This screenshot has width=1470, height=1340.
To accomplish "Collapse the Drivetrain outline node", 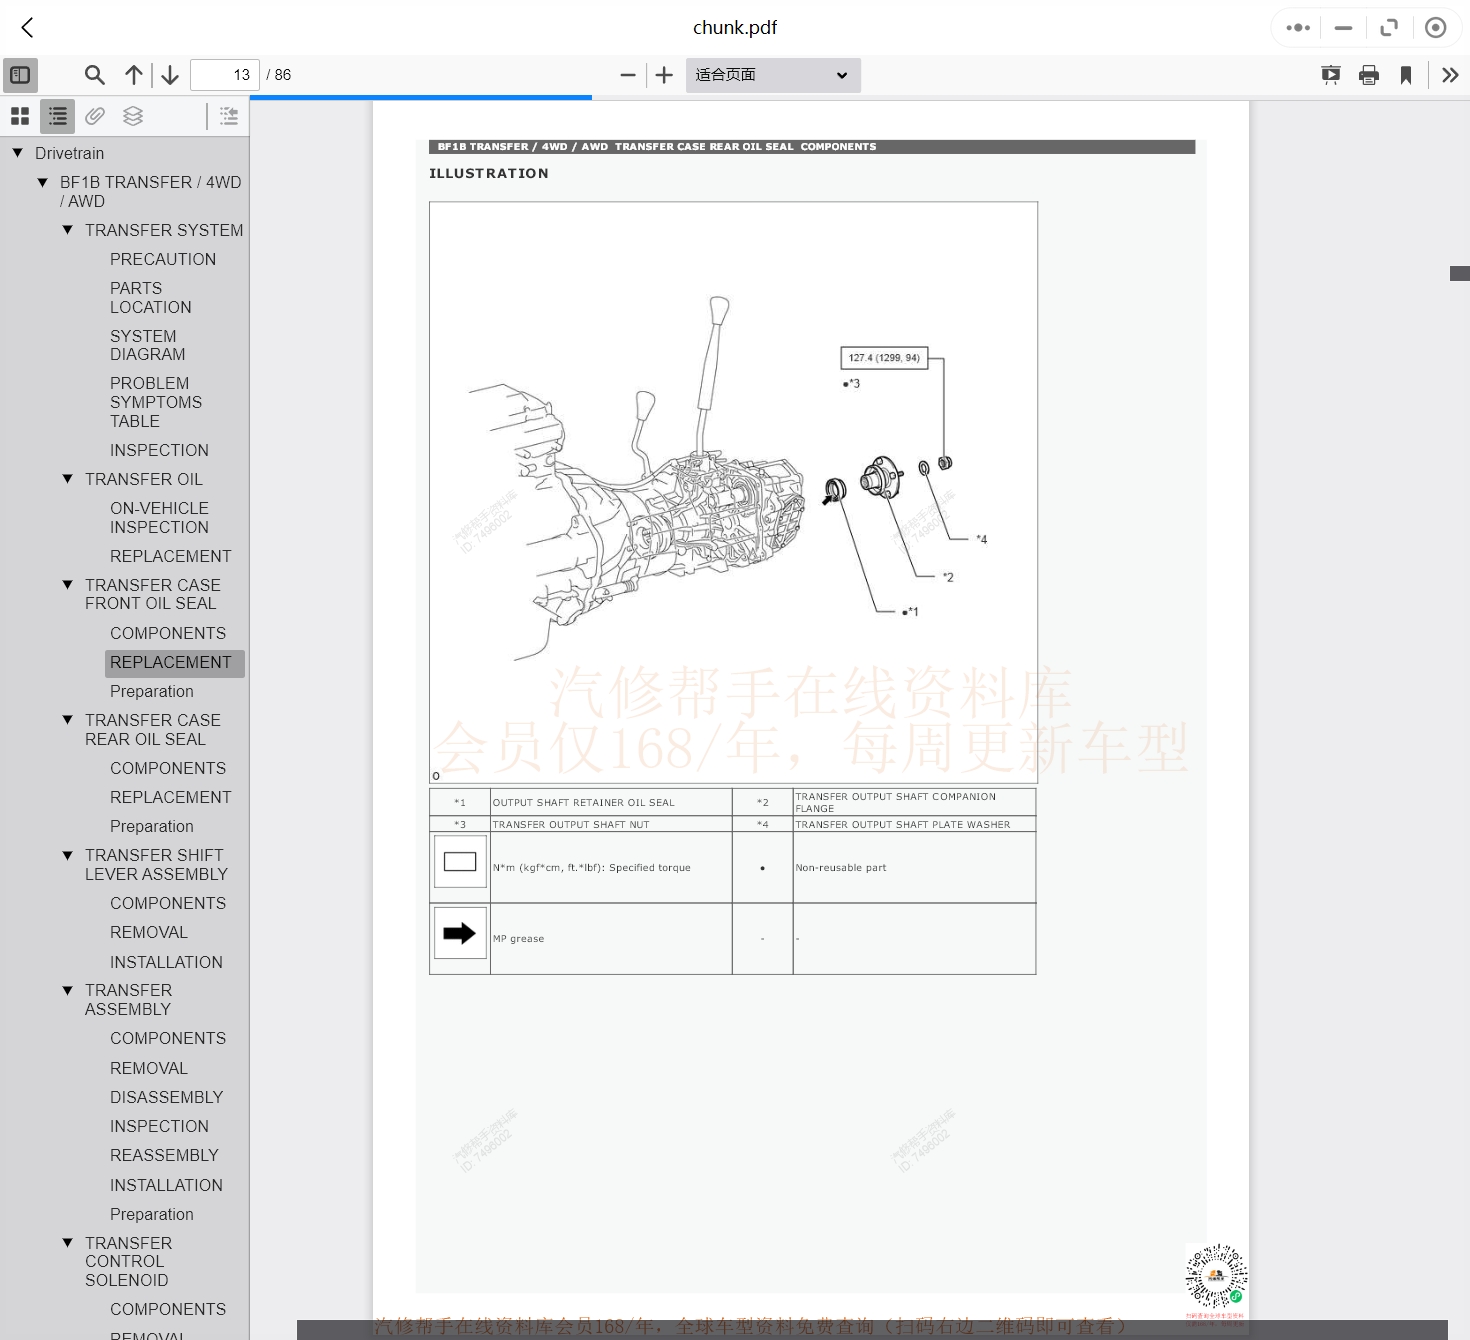I will click(x=17, y=153).
